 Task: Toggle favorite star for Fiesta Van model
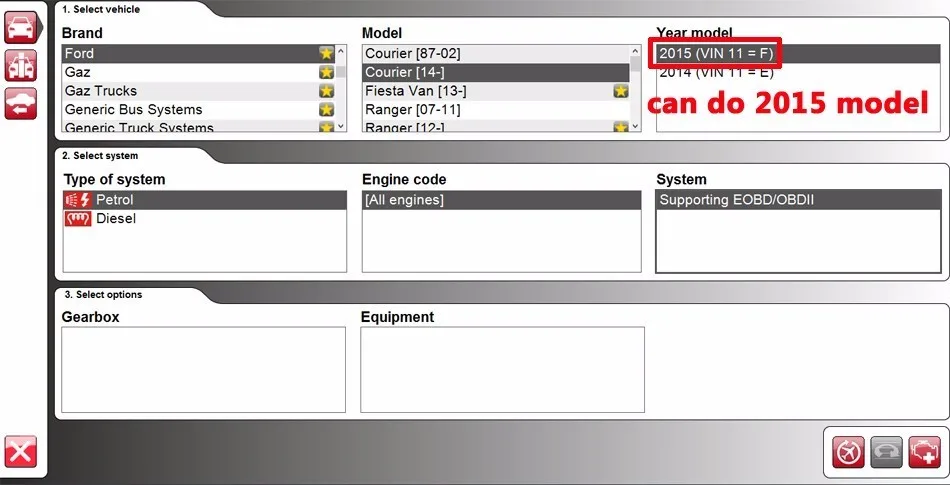pos(620,91)
